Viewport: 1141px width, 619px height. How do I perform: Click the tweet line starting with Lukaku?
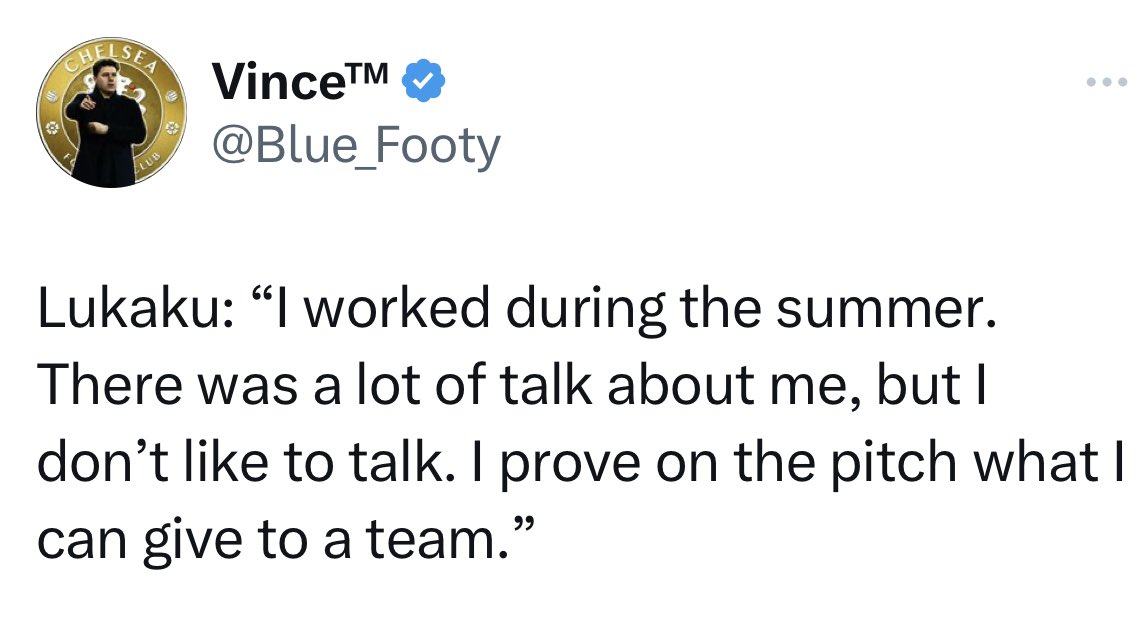point(517,308)
